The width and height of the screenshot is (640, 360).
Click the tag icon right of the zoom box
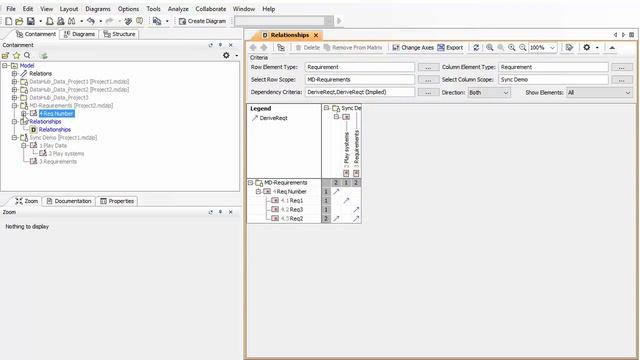click(x=569, y=48)
